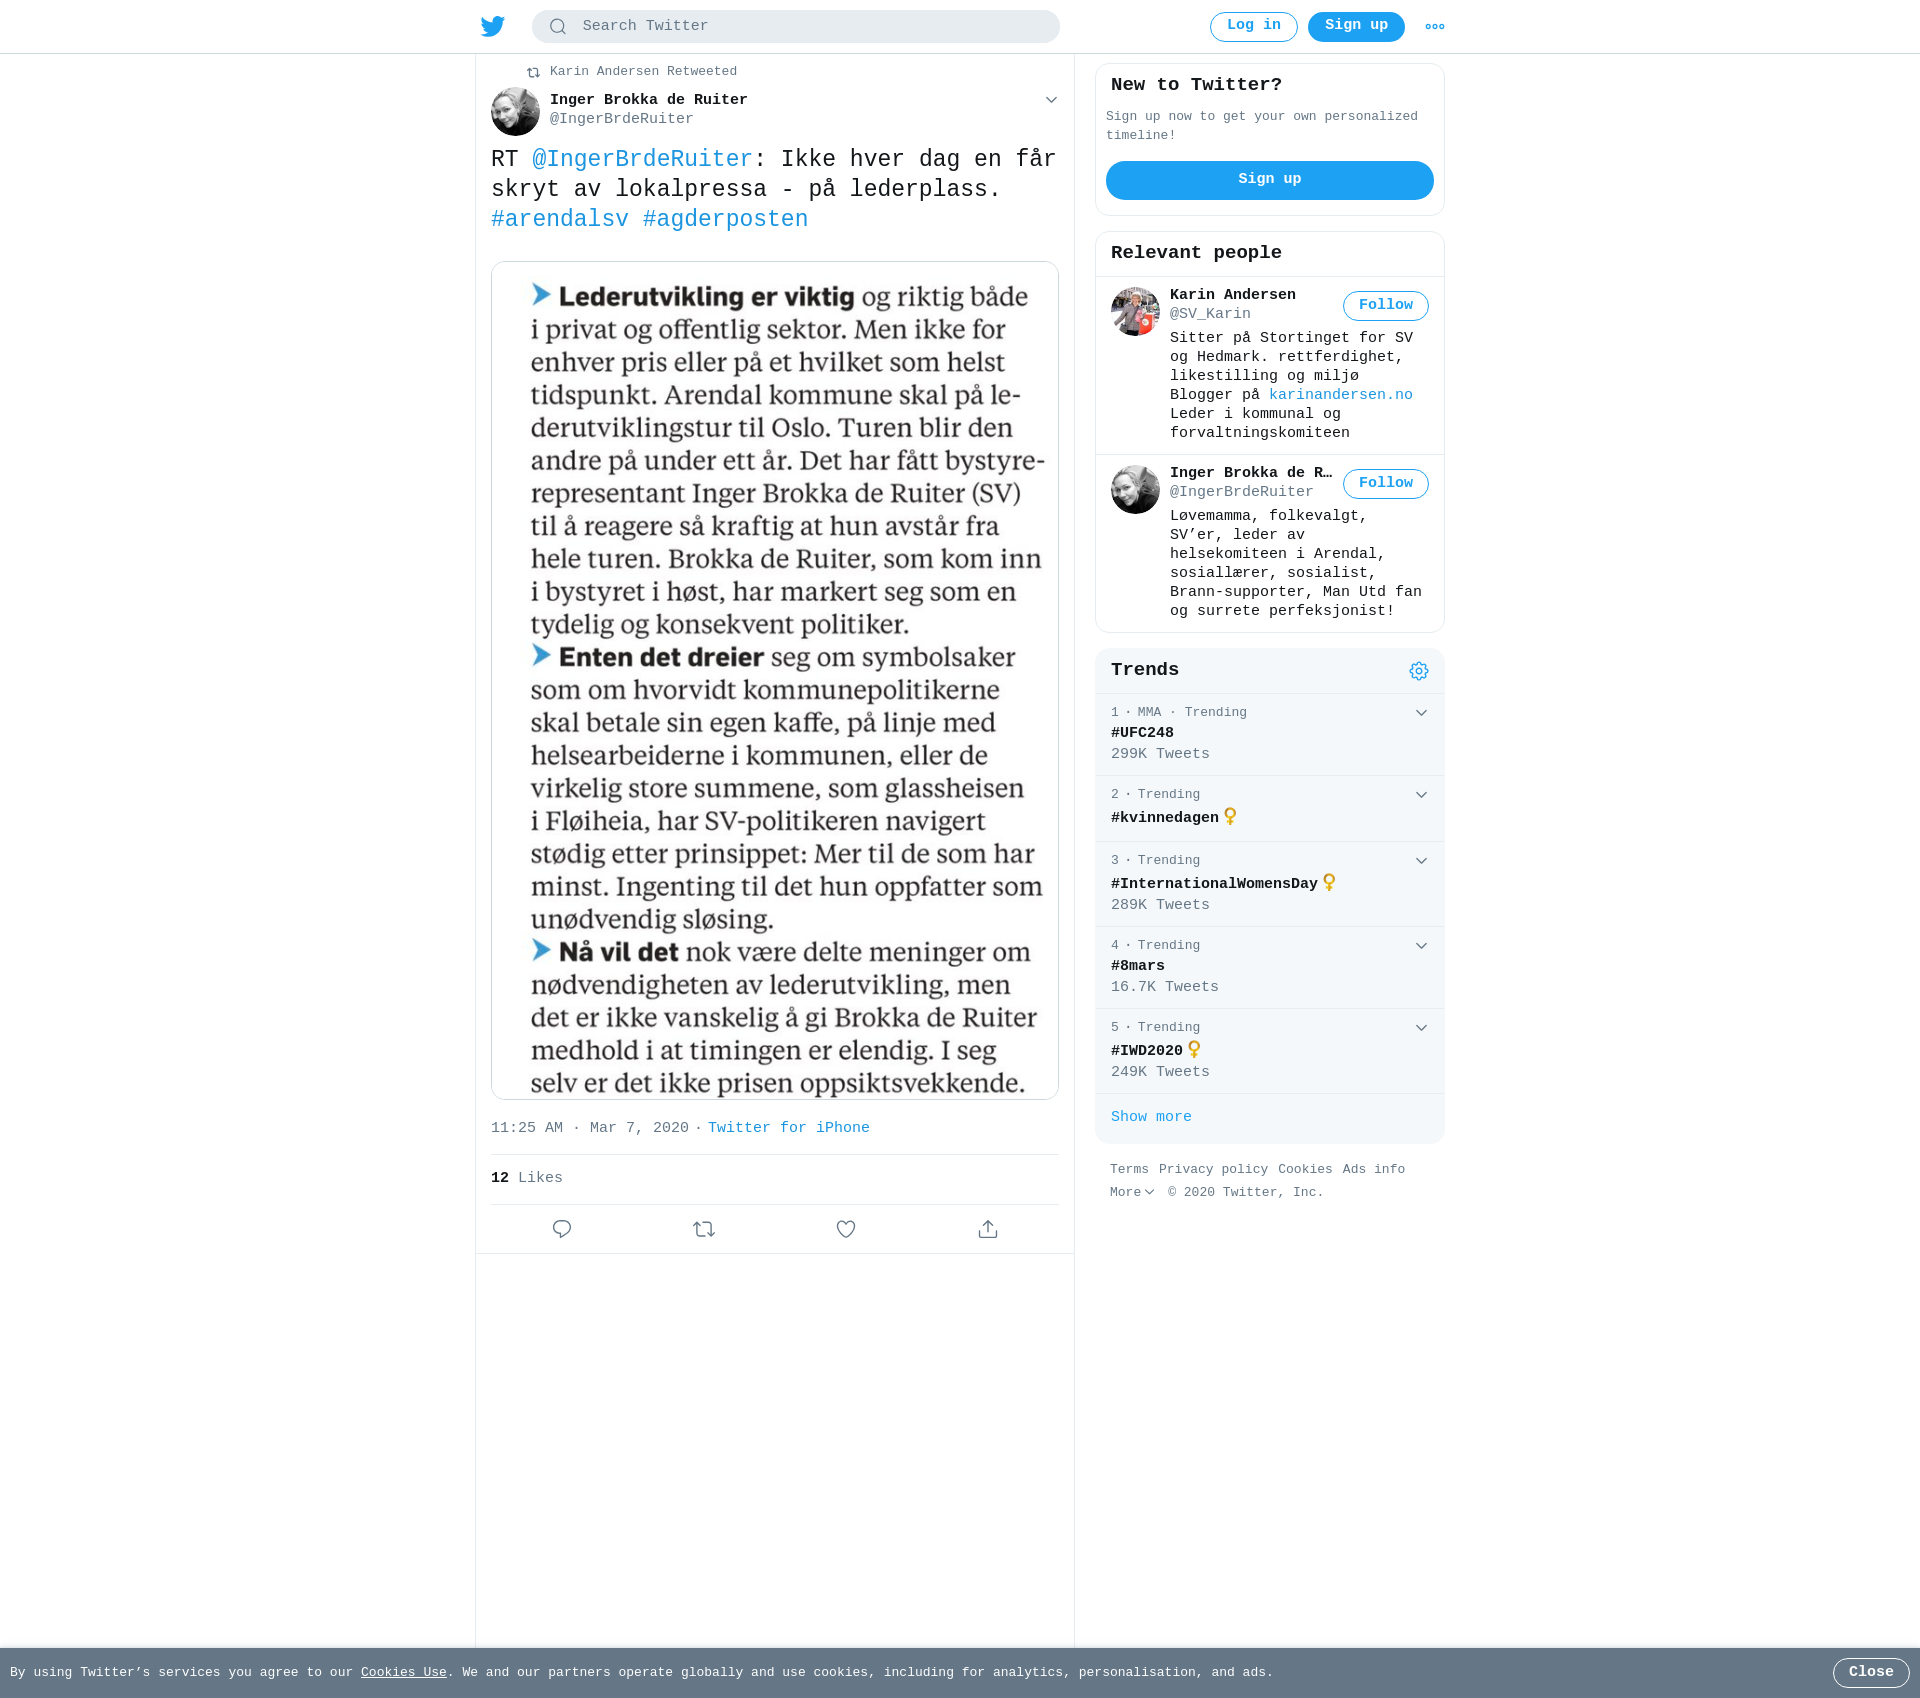Expand options for #UFC248 trend
The width and height of the screenshot is (1920, 1698).
(1421, 713)
